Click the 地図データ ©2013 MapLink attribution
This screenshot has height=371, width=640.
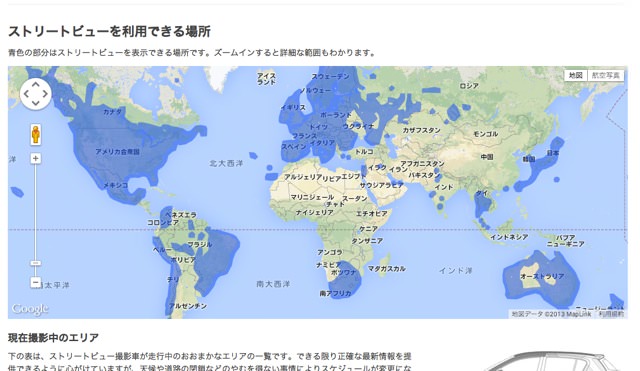pos(551,314)
